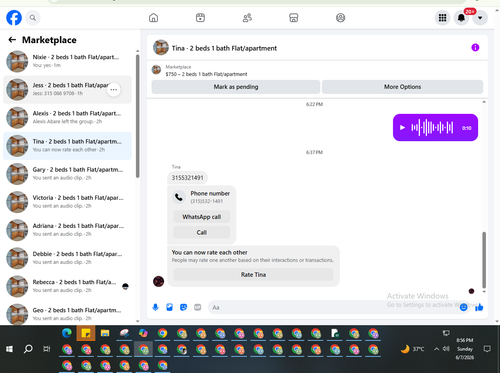
Task: Open the Groups profile-circle icon
Action: click(340, 18)
